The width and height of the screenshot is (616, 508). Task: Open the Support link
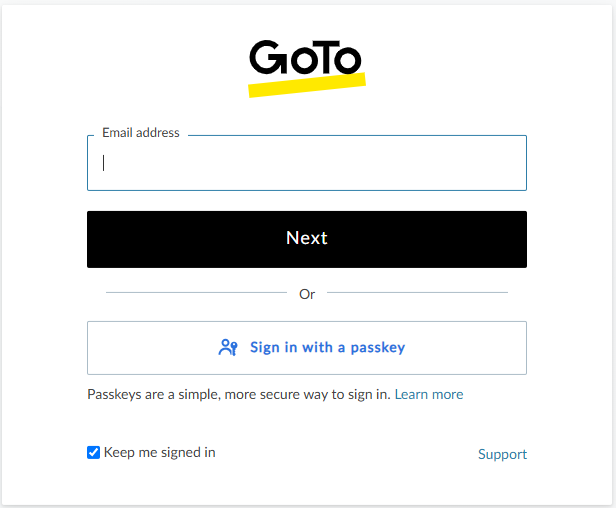[502, 454]
